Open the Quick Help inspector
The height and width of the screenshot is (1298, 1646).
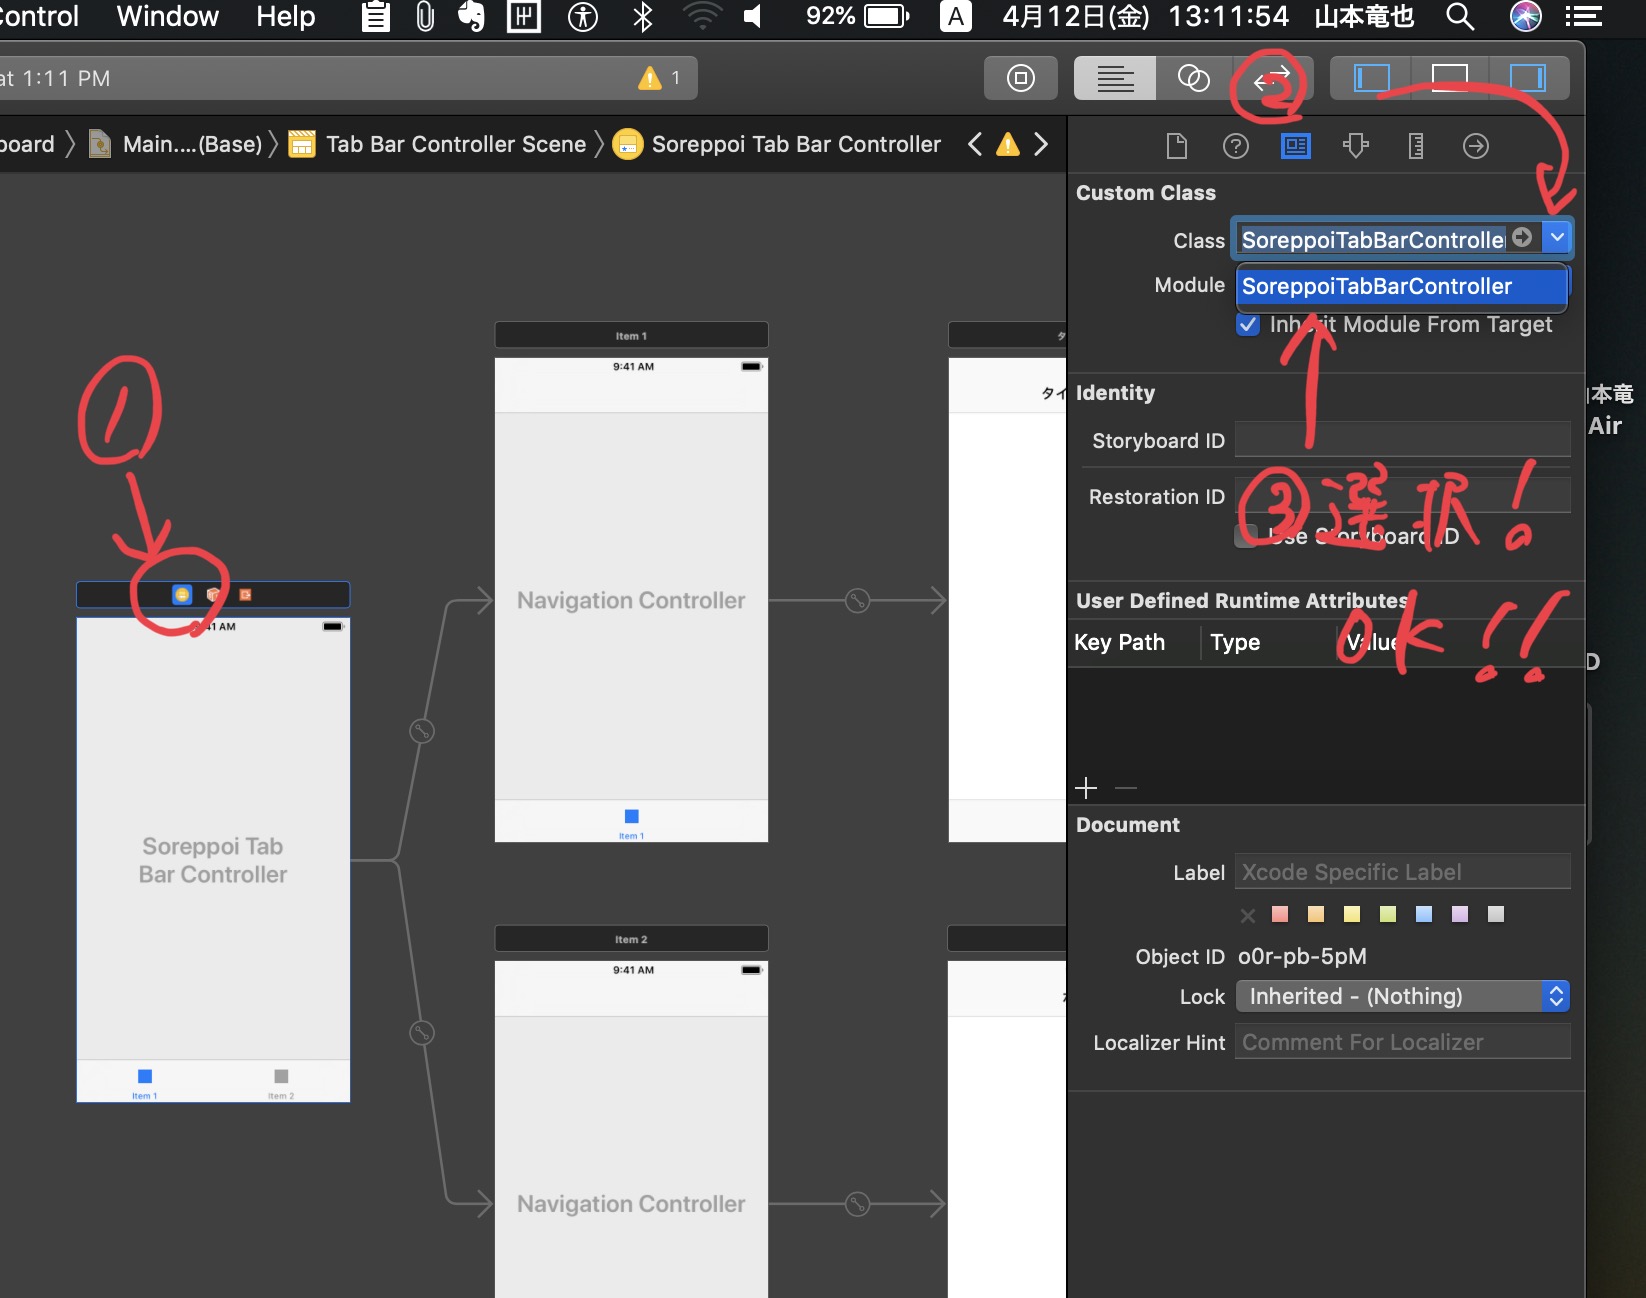1236,147
